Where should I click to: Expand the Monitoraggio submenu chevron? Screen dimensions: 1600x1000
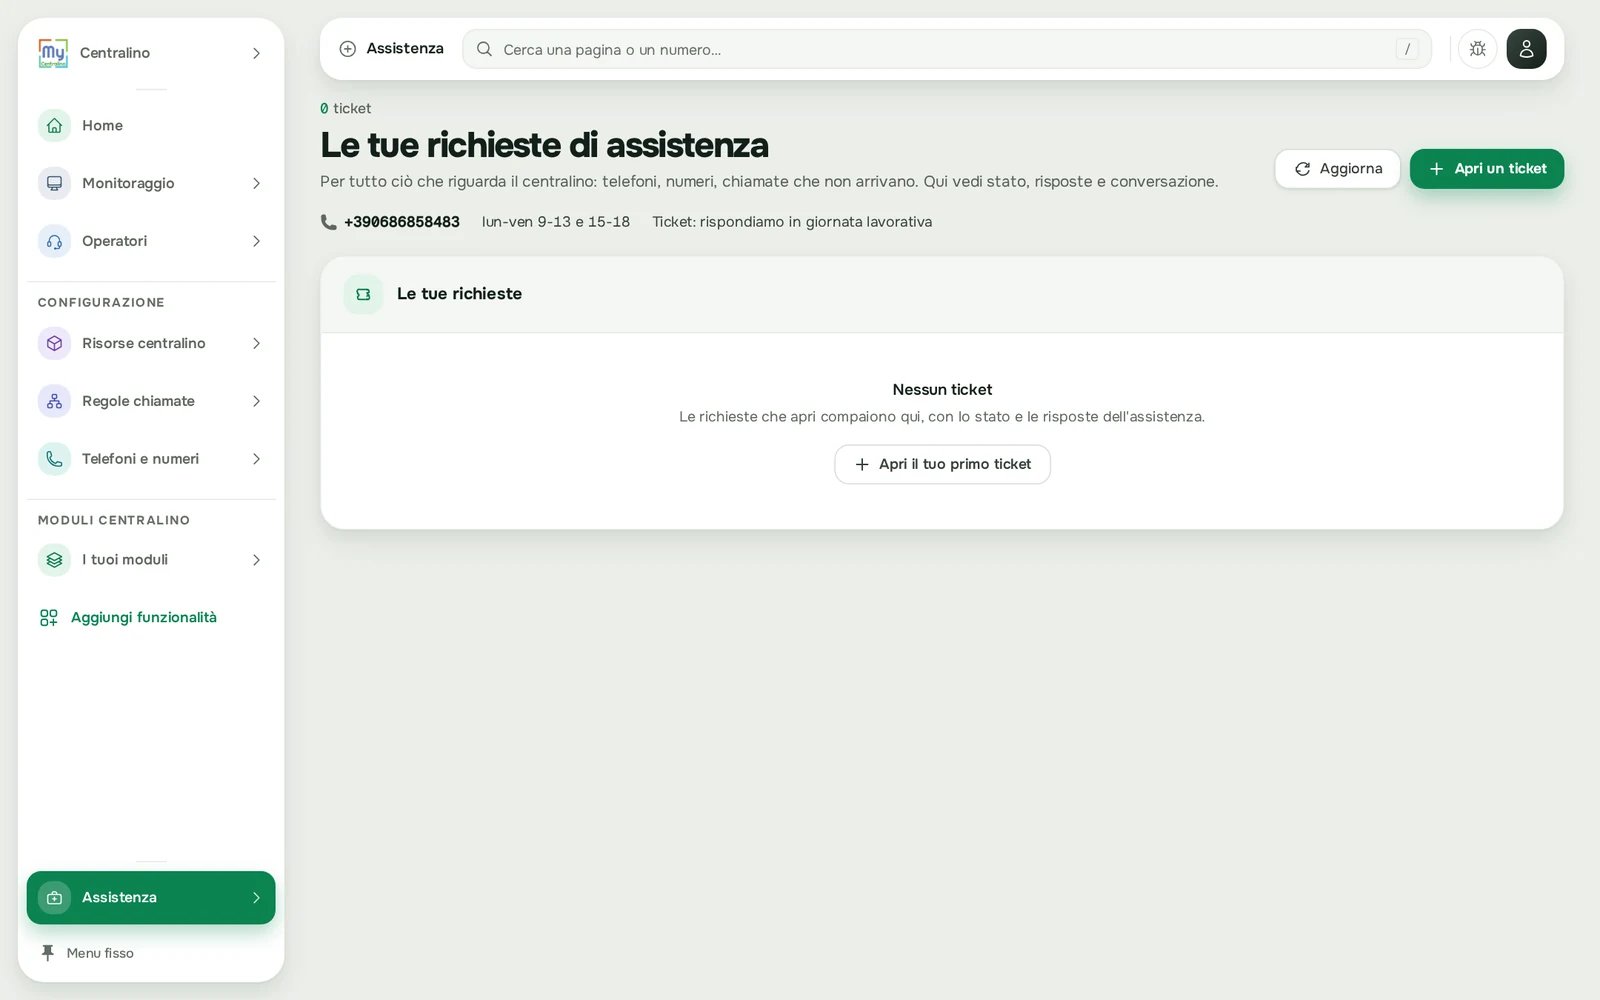coord(256,183)
